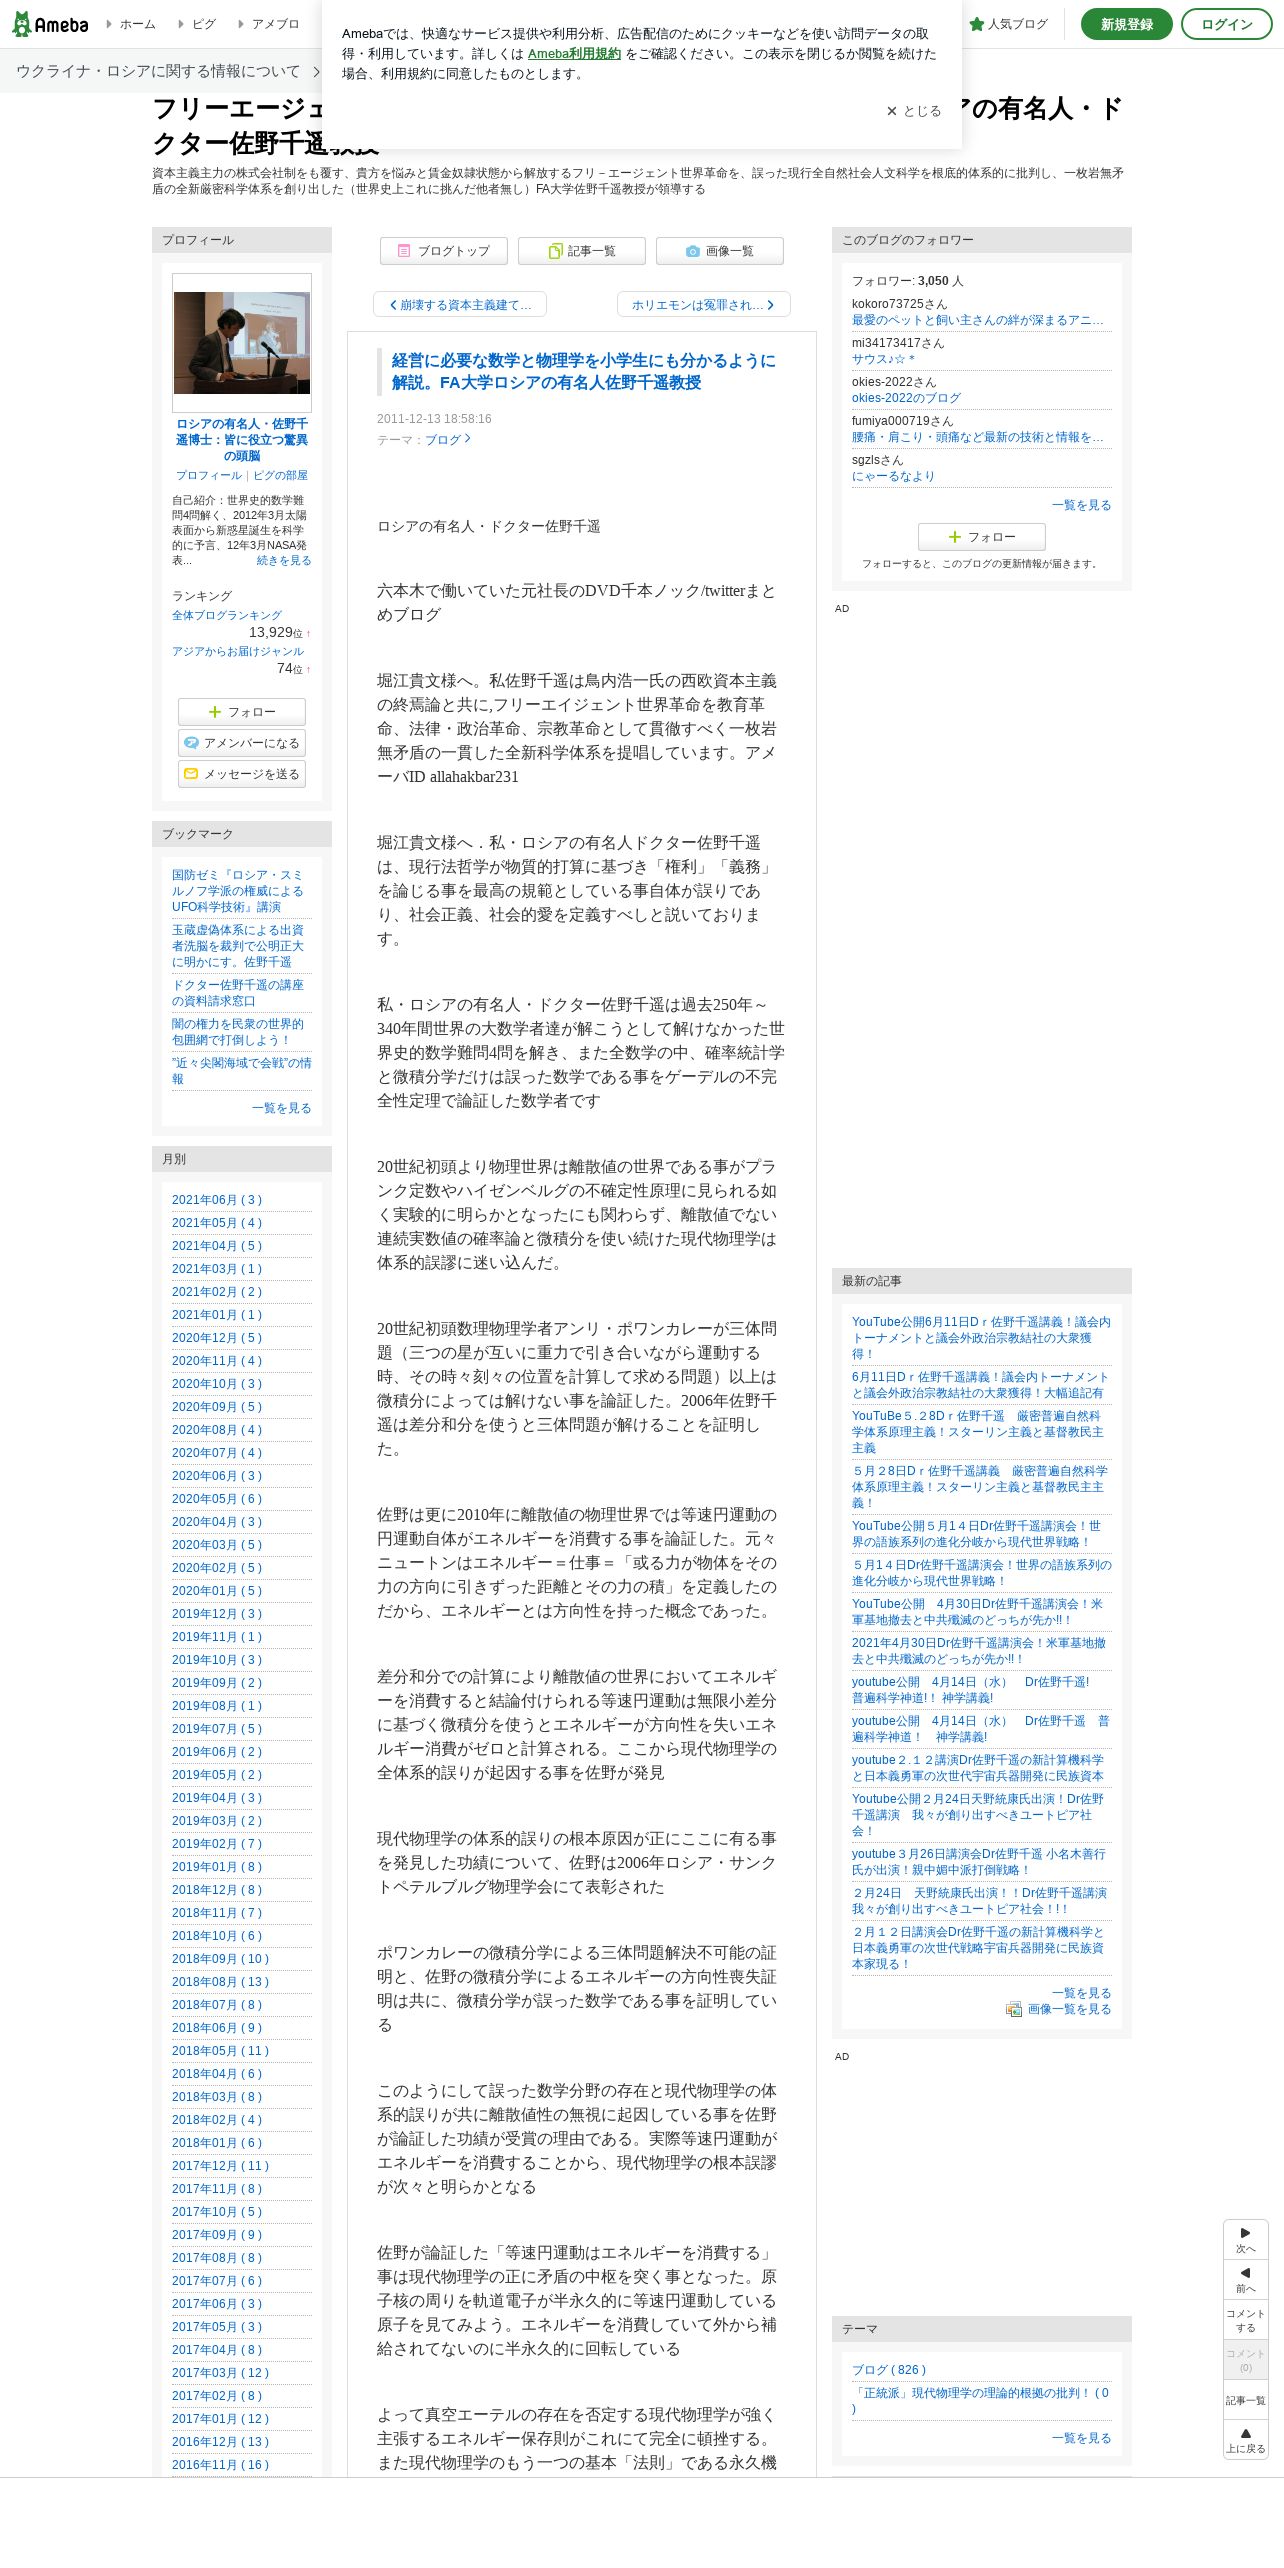Viewport: 1284px width, 2568px height.
Task: Open profile name ロシアの有名人・佐野千遥博士
Action: point(242,440)
